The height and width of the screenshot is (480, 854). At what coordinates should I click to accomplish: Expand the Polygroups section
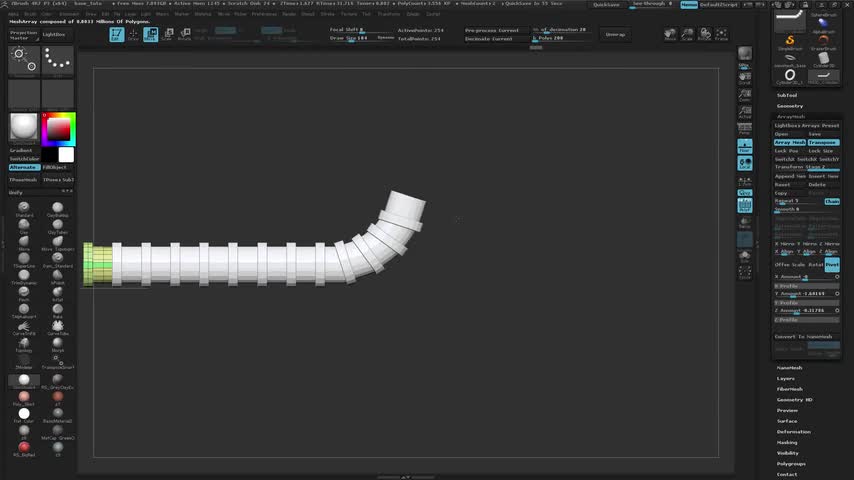[791, 464]
